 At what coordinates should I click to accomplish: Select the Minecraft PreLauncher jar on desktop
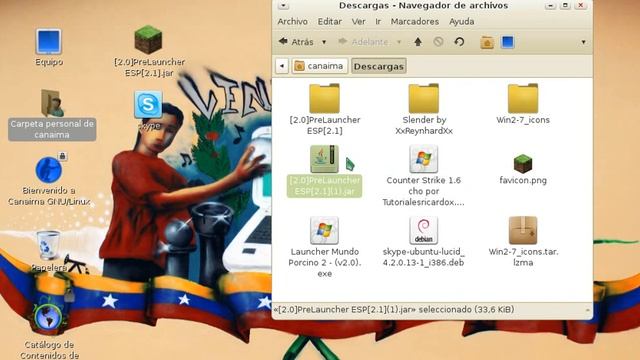pos(149,40)
